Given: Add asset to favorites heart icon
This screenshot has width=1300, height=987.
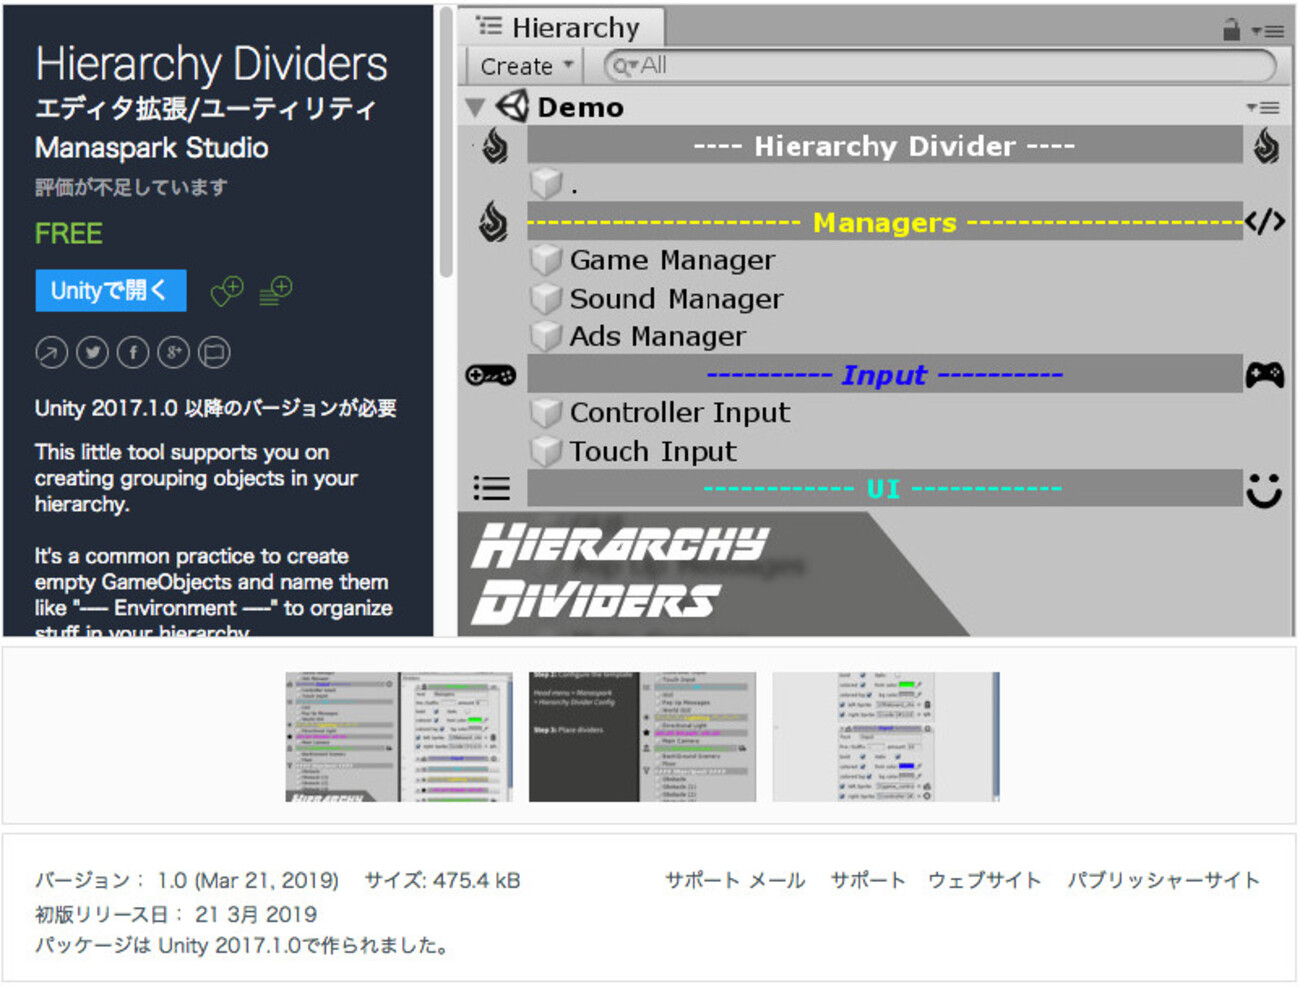Looking at the screenshot, I should click(x=227, y=291).
